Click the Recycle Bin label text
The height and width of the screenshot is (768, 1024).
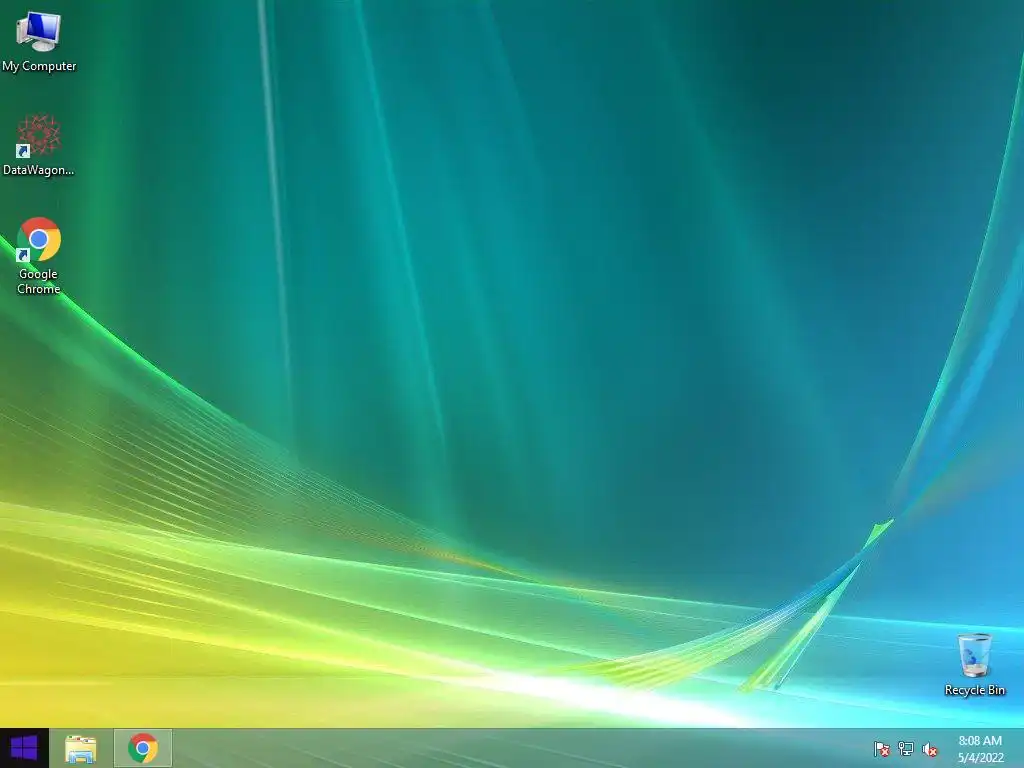click(x=974, y=690)
